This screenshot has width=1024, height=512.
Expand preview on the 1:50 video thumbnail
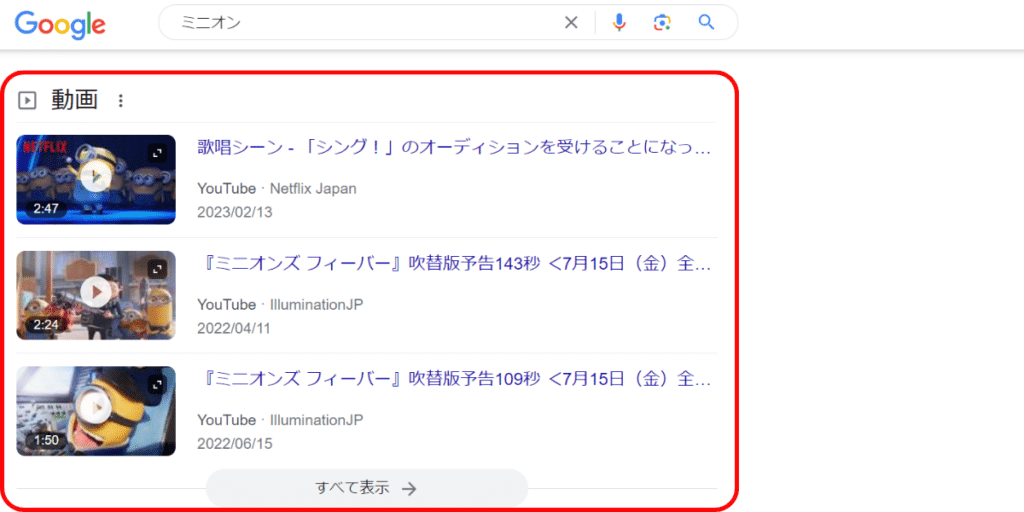pyautogui.click(x=157, y=385)
